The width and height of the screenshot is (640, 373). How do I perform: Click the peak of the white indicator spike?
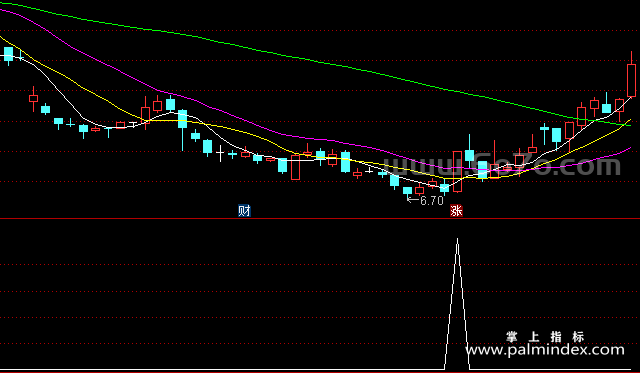click(457, 240)
